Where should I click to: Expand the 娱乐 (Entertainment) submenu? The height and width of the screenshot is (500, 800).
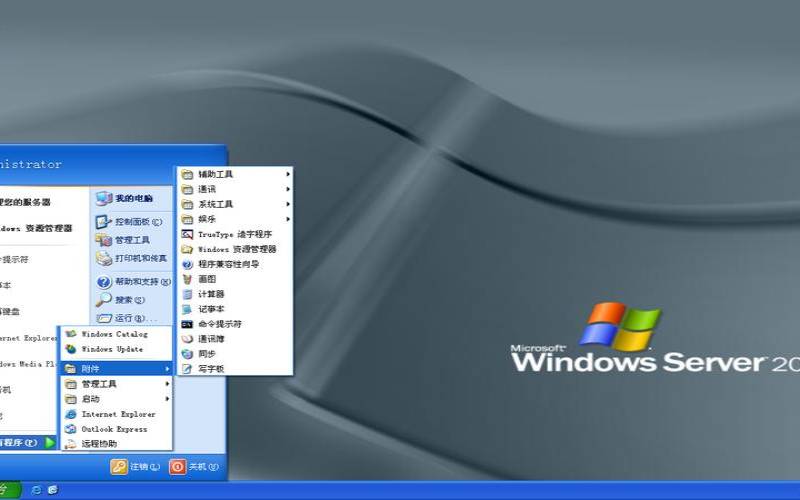(x=235, y=219)
